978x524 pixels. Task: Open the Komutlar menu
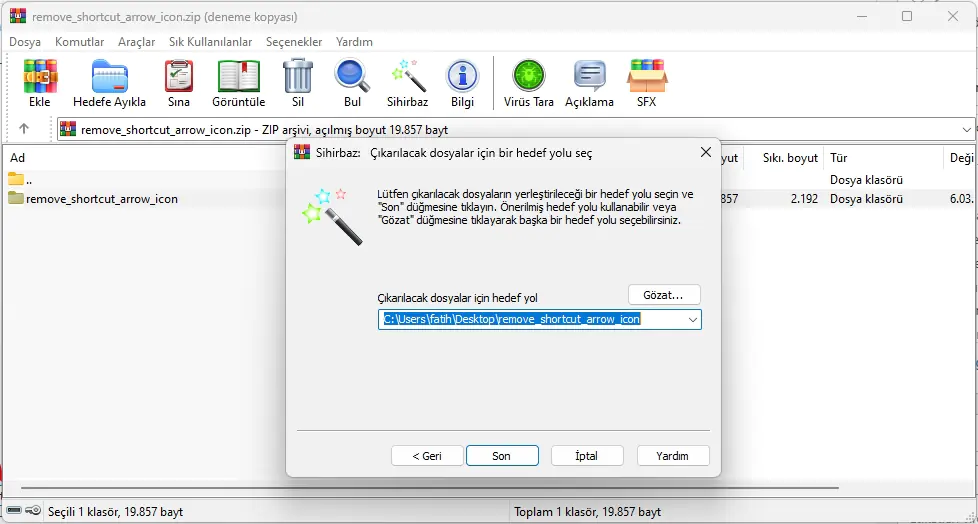click(79, 42)
